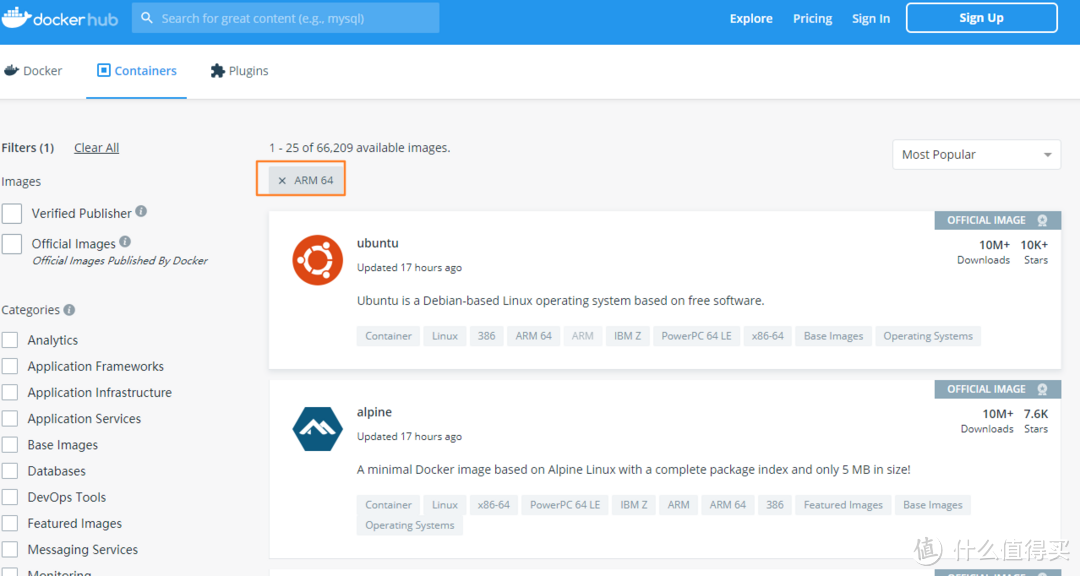
Task: Check the Messaging Services category
Action: (10, 549)
